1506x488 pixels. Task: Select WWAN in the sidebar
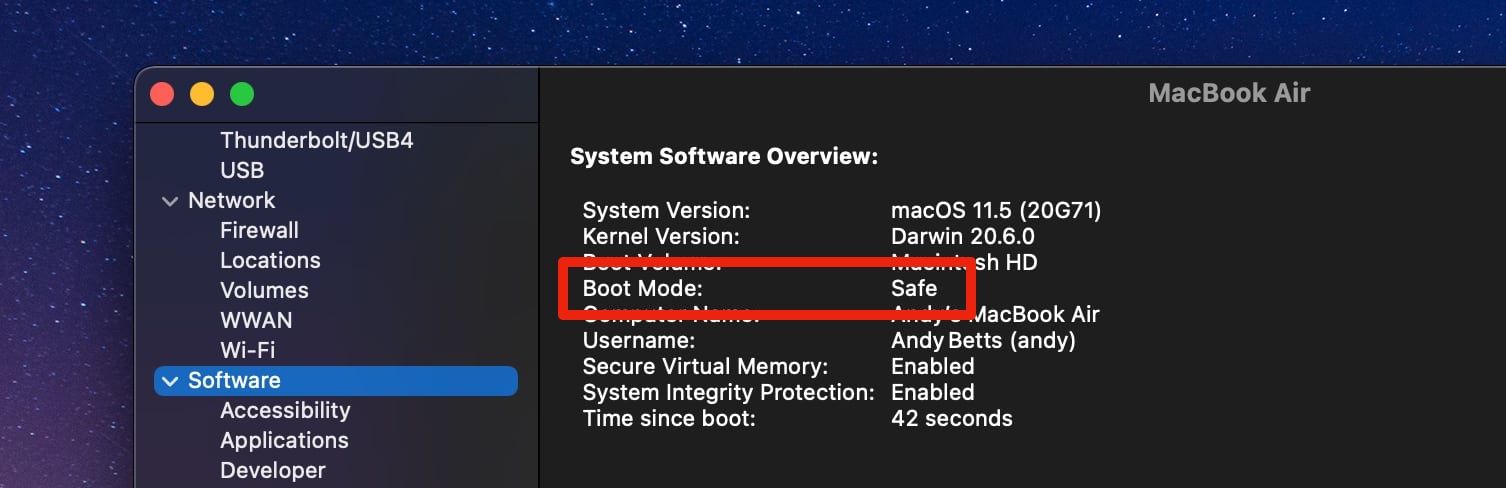(x=256, y=320)
